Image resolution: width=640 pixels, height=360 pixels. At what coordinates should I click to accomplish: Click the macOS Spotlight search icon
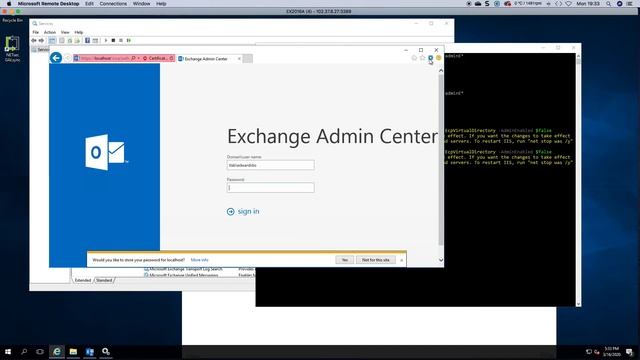tap(608, 4)
